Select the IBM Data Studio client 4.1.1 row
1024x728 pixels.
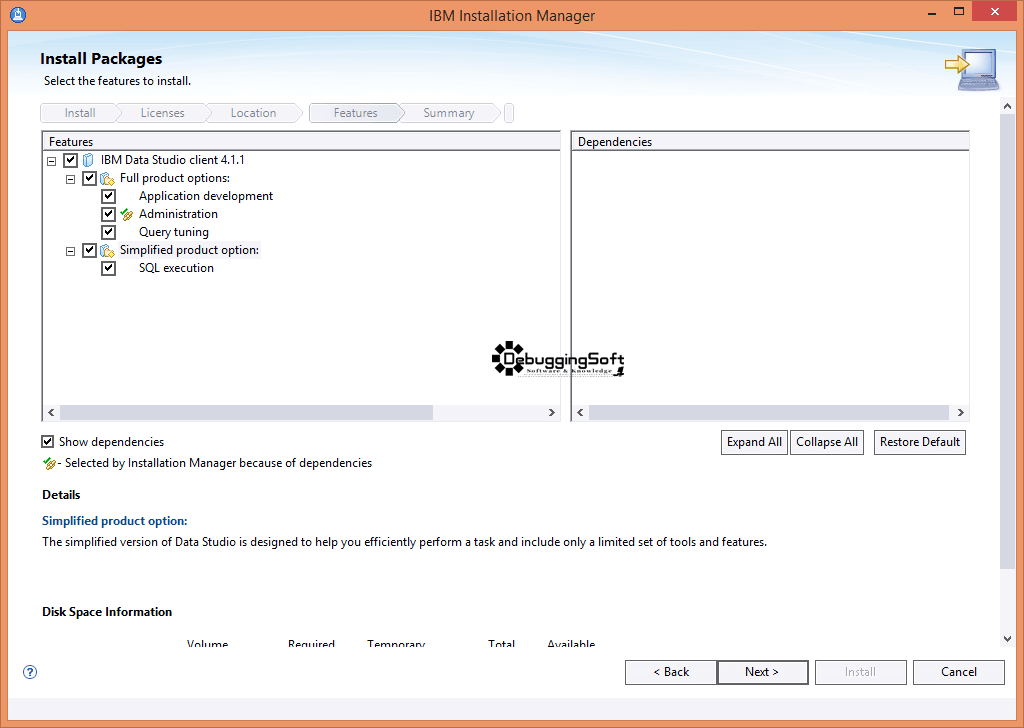tap(172, 160)
